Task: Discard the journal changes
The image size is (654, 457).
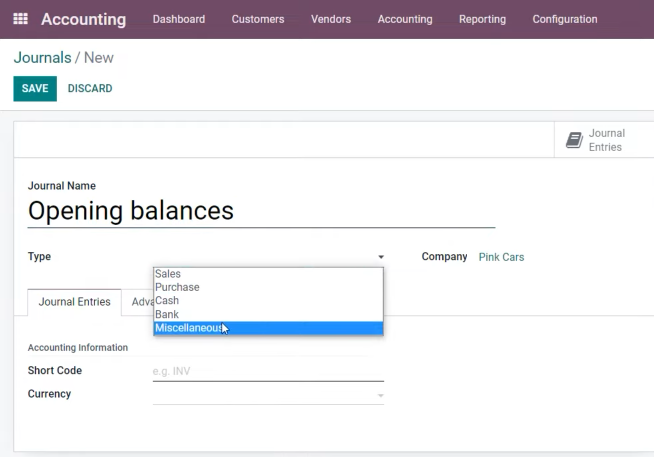Action: [x=90, y=88]
